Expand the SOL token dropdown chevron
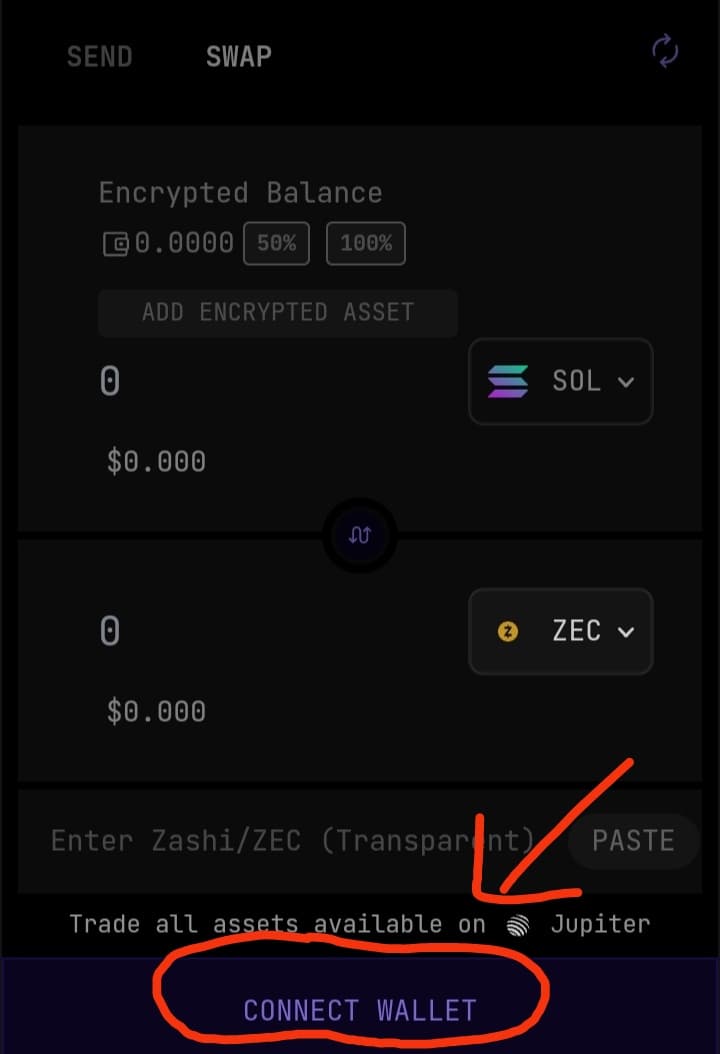Screen dimensions: 720x1054 pos(627,382)
